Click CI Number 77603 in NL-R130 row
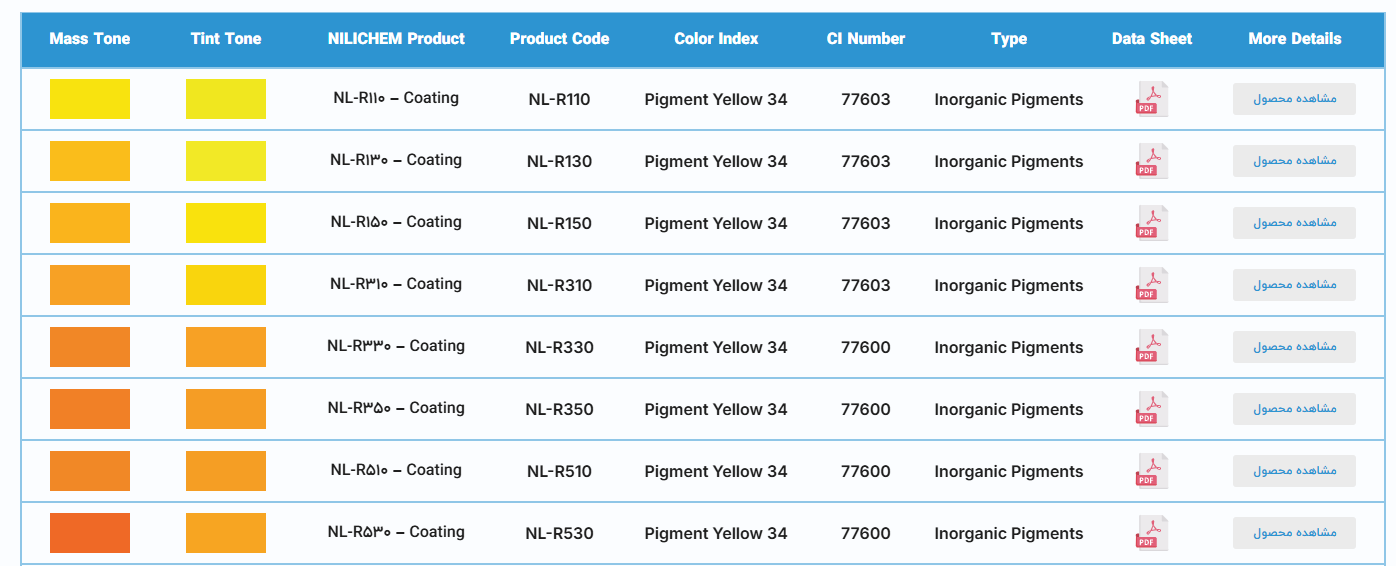This screenshot has width=1396, height=566. (x=865, y=161)
